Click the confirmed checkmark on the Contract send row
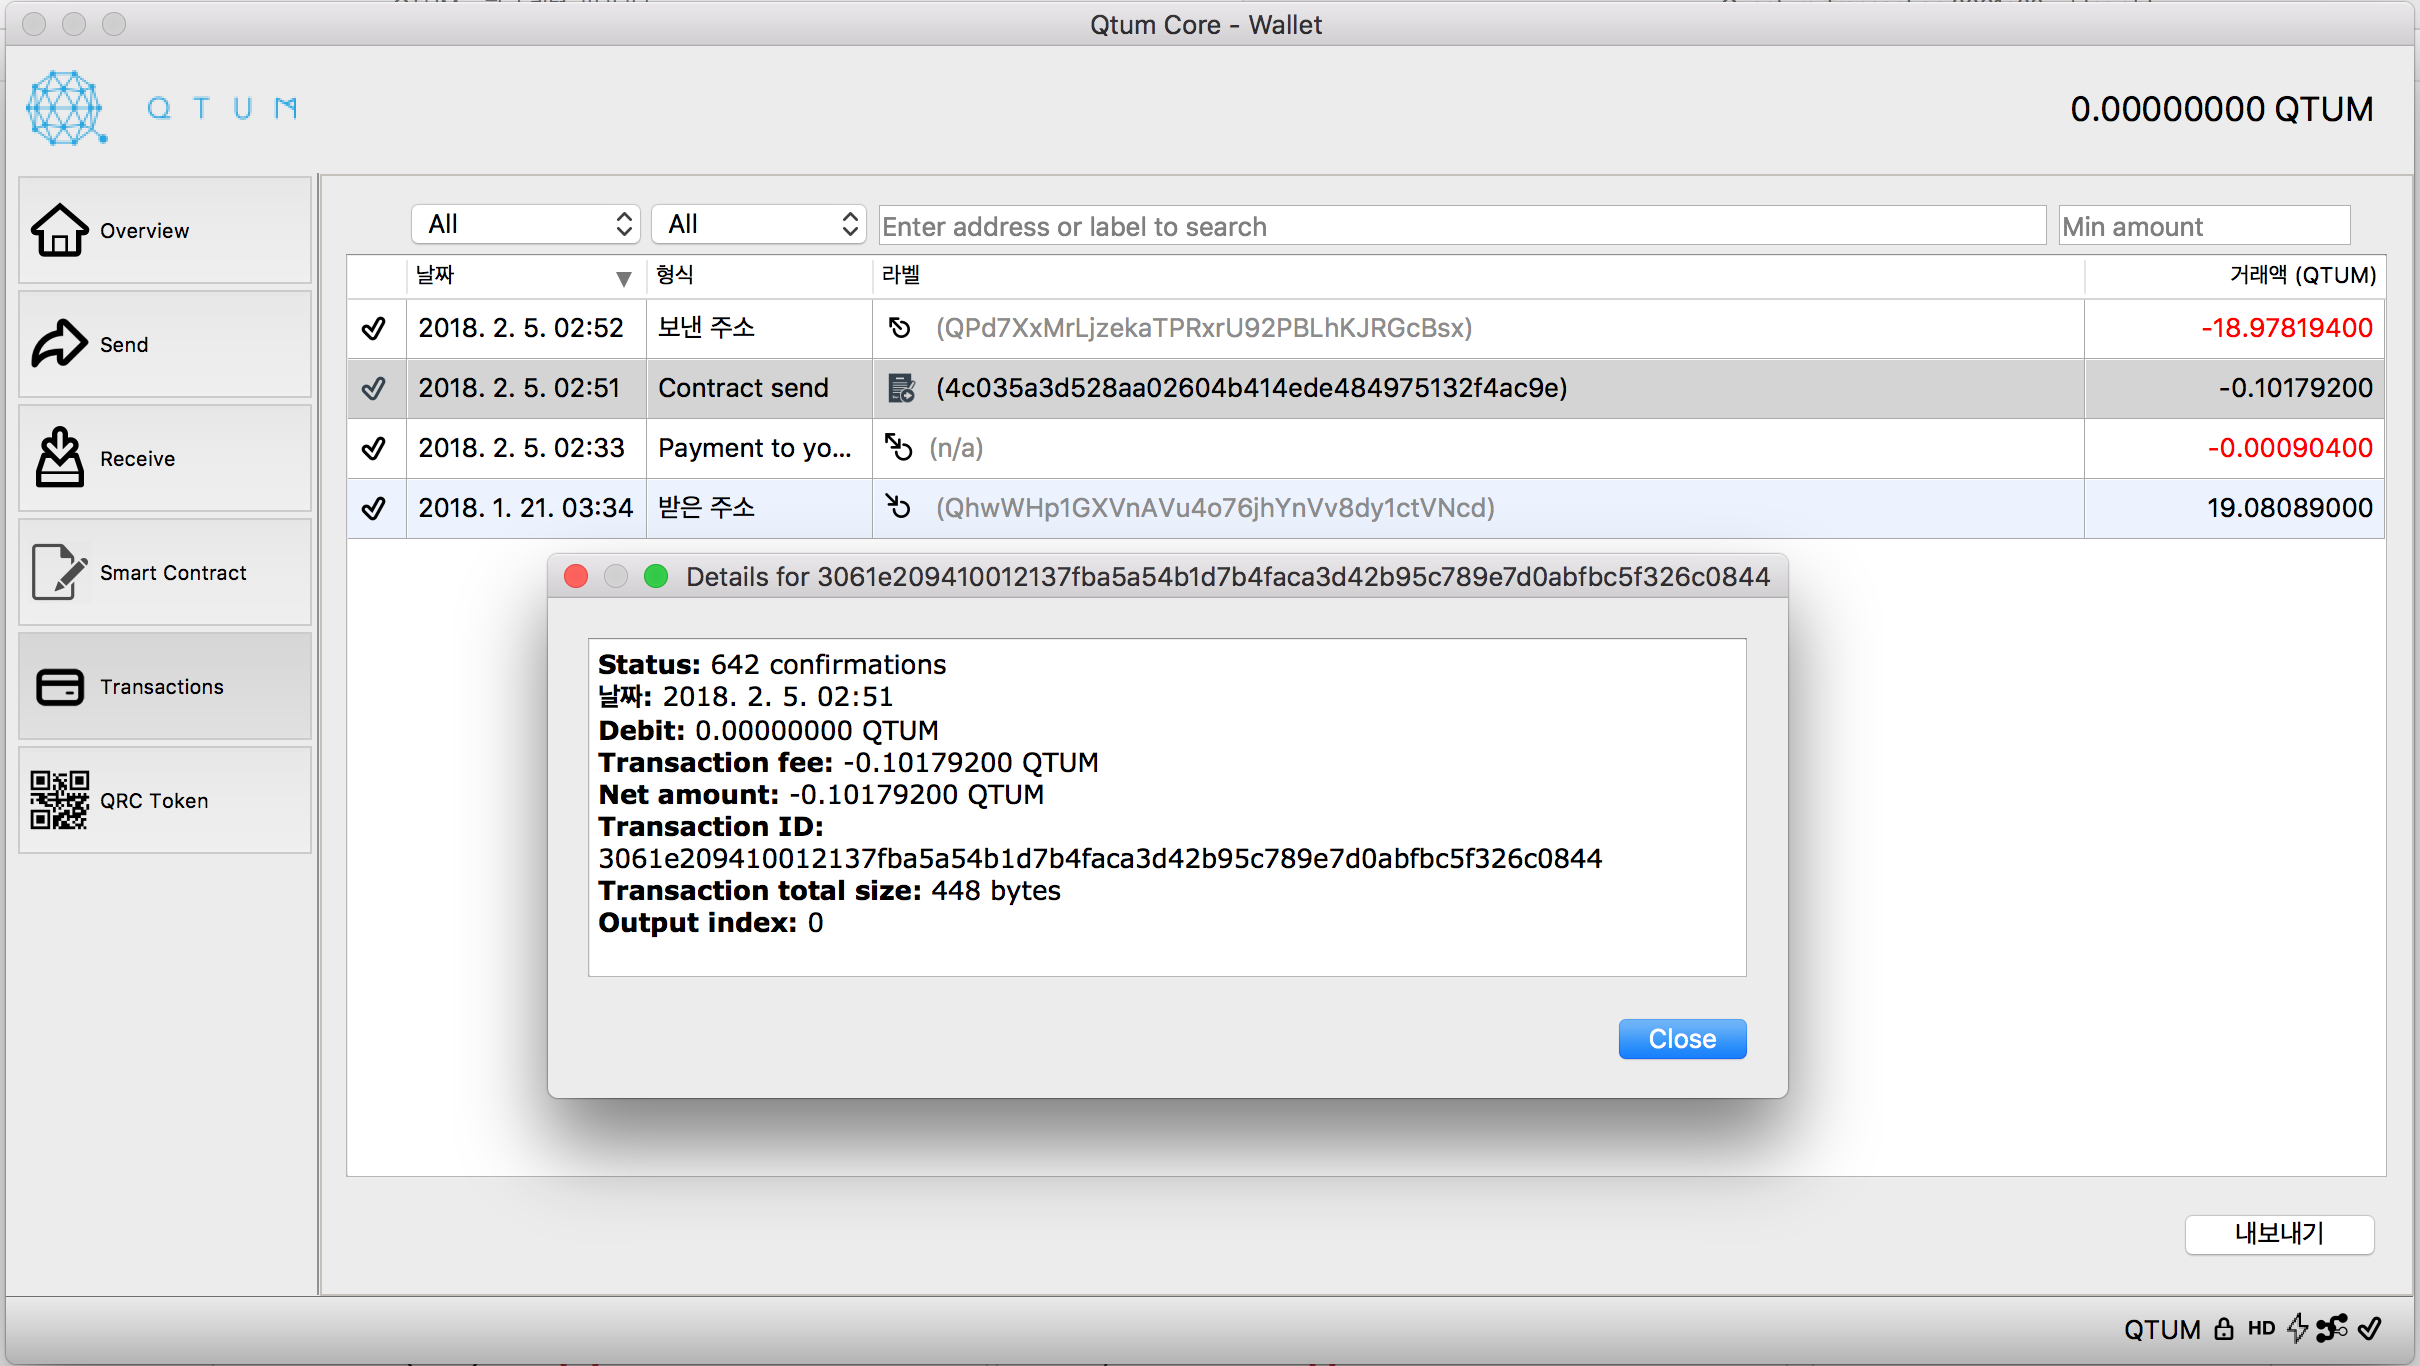 coord(374,388)
